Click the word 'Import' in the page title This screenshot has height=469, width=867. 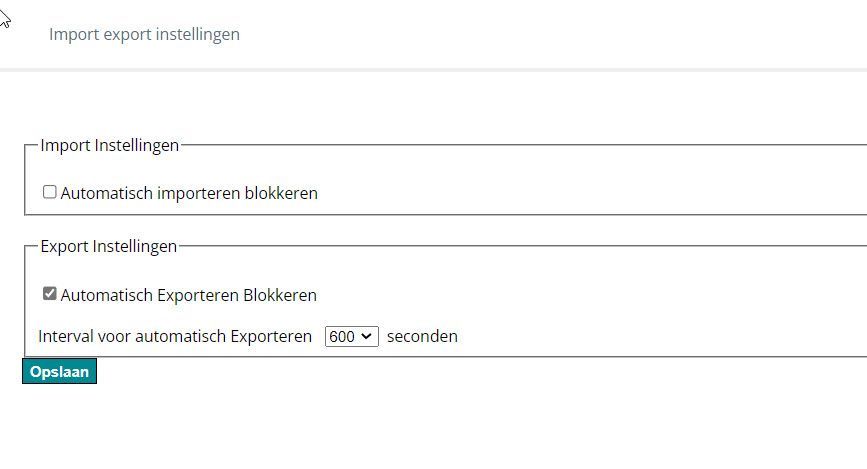tap(73, 34)
